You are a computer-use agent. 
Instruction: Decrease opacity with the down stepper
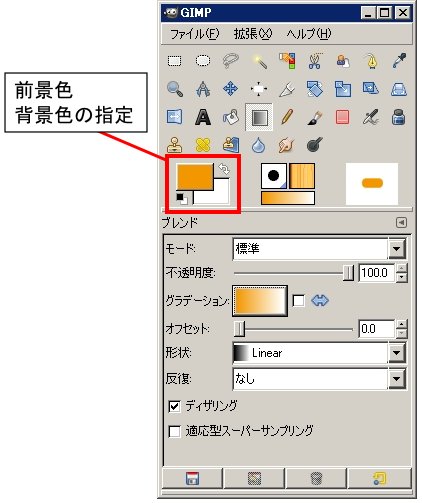pos(402,278)
